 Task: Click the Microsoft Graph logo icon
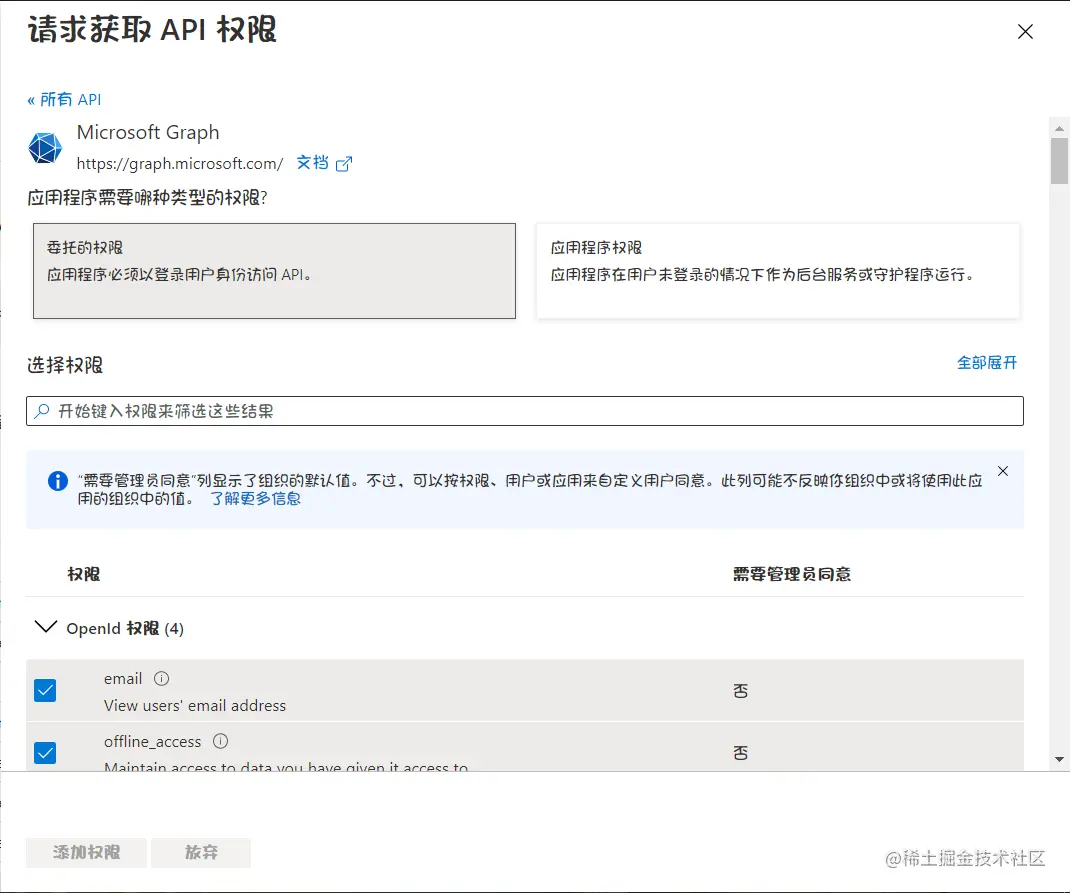45,147
